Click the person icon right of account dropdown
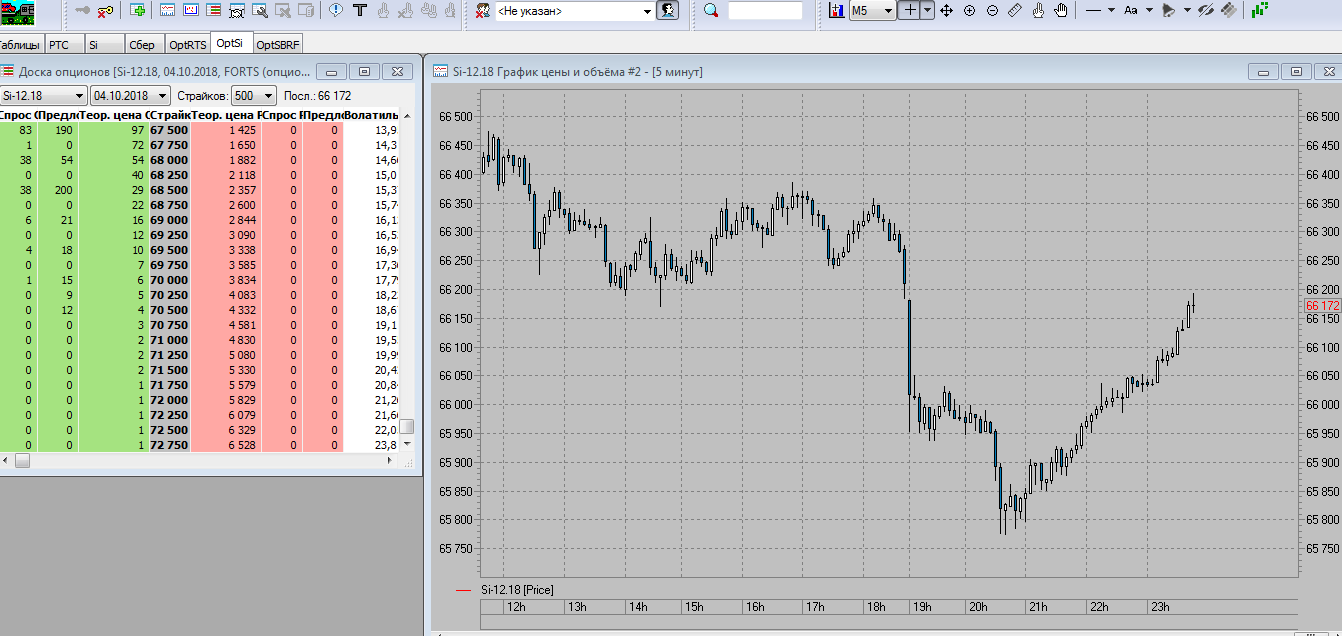This screenshot has width=1342, height=636. click(667, 10)
